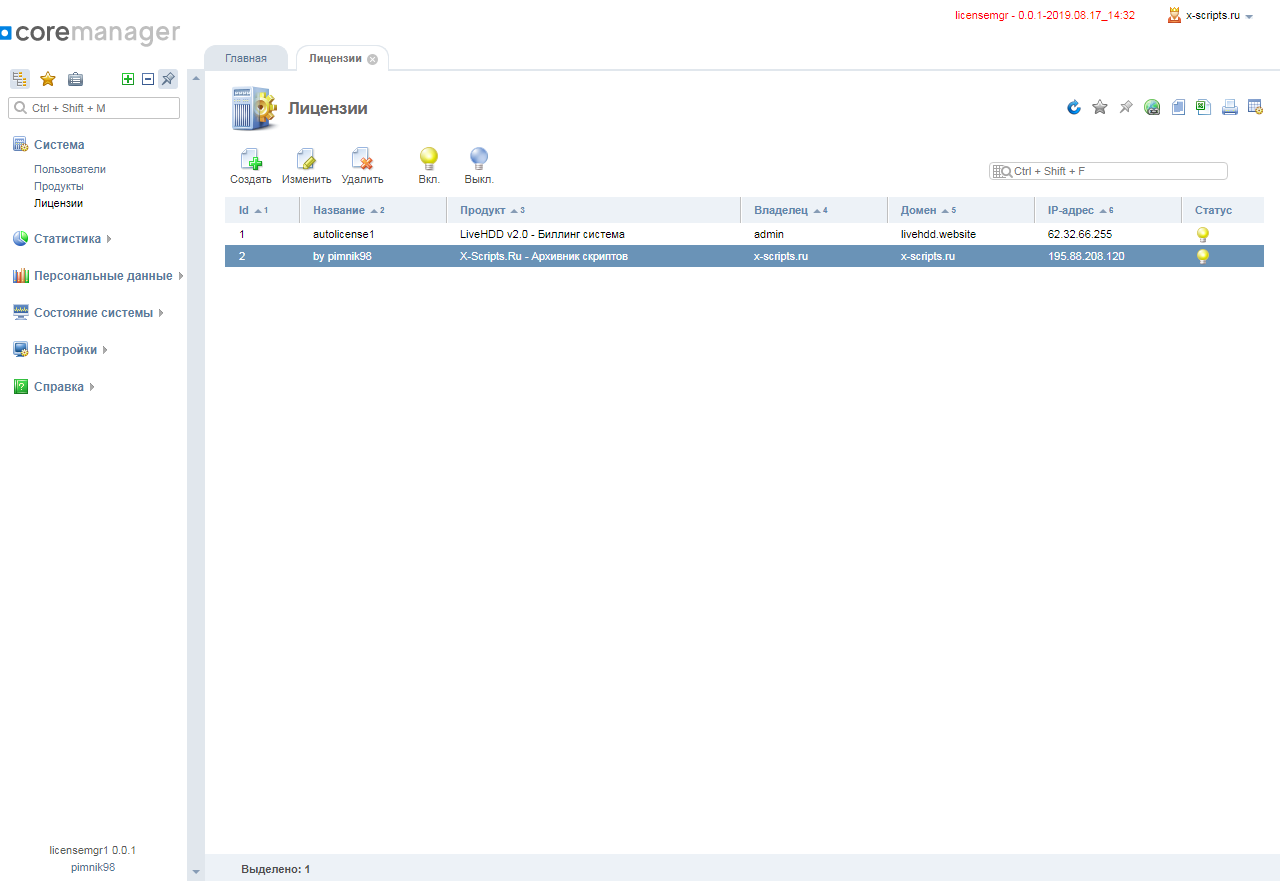The image size is (1280, 881).
Task: Export table to Excel spreadsheet icon
Action: (x=1204, y=108)
